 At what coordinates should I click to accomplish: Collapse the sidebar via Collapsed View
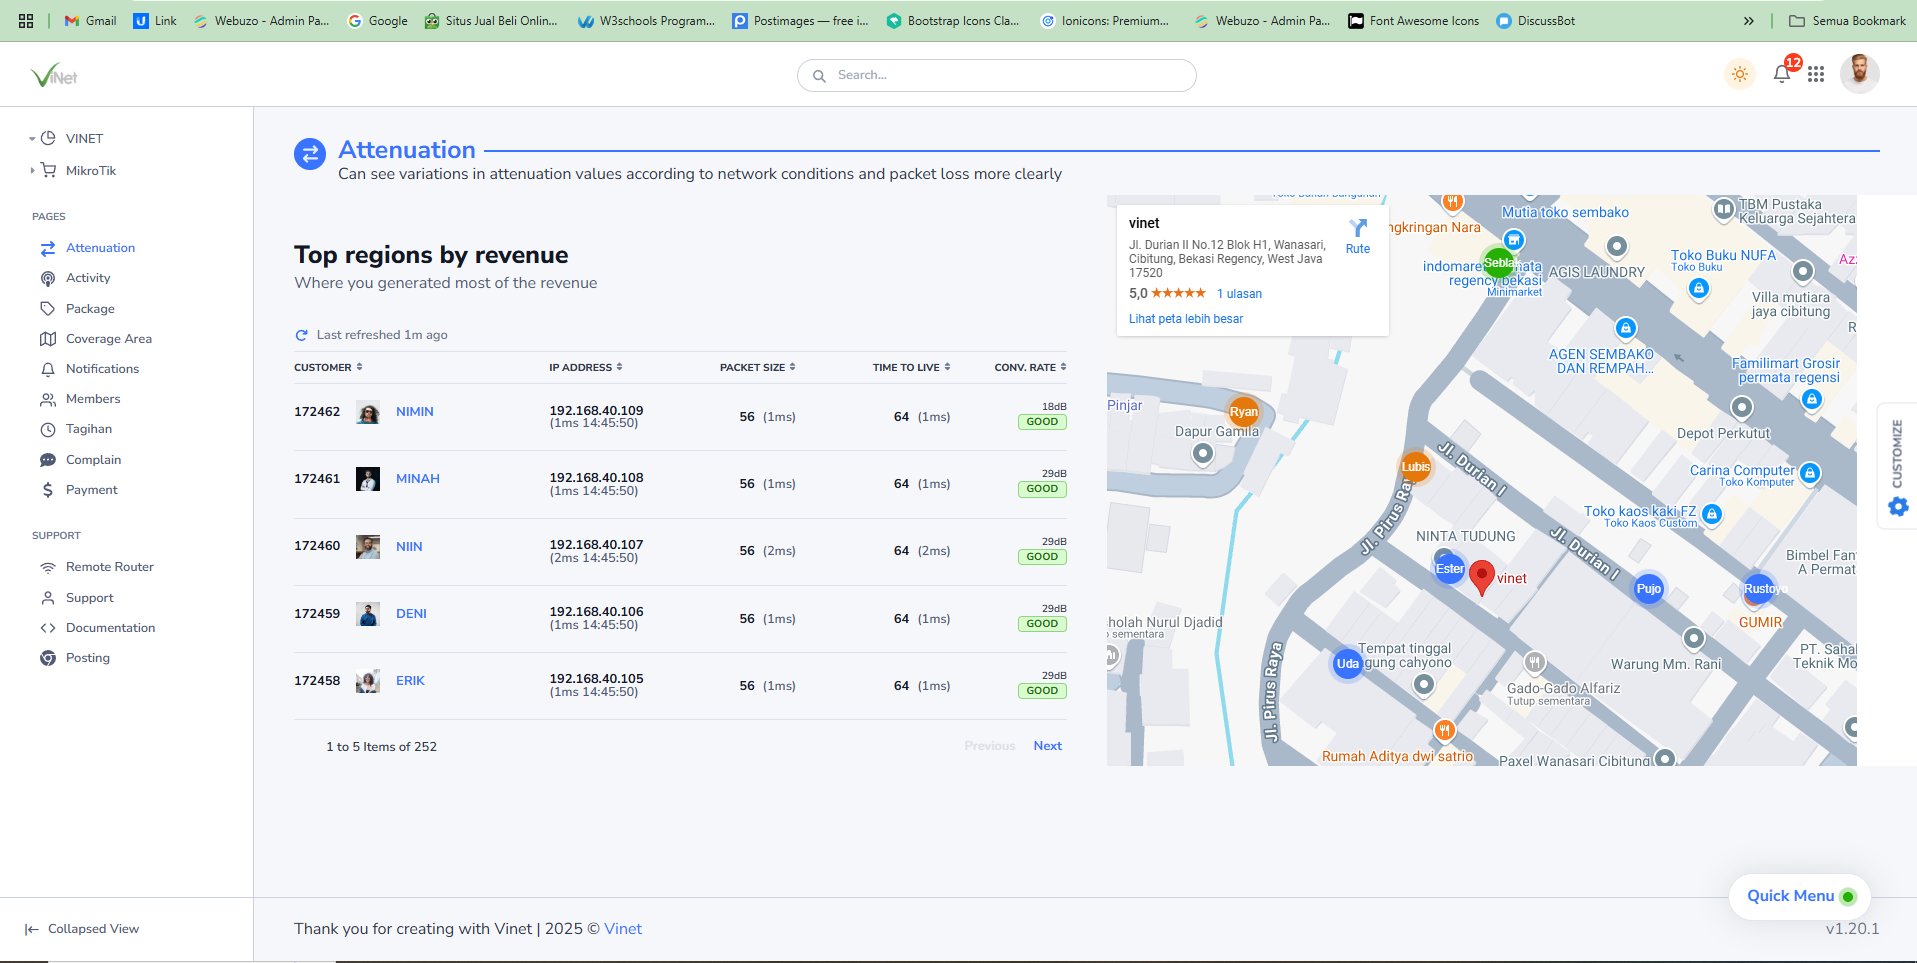pos(82,929)
